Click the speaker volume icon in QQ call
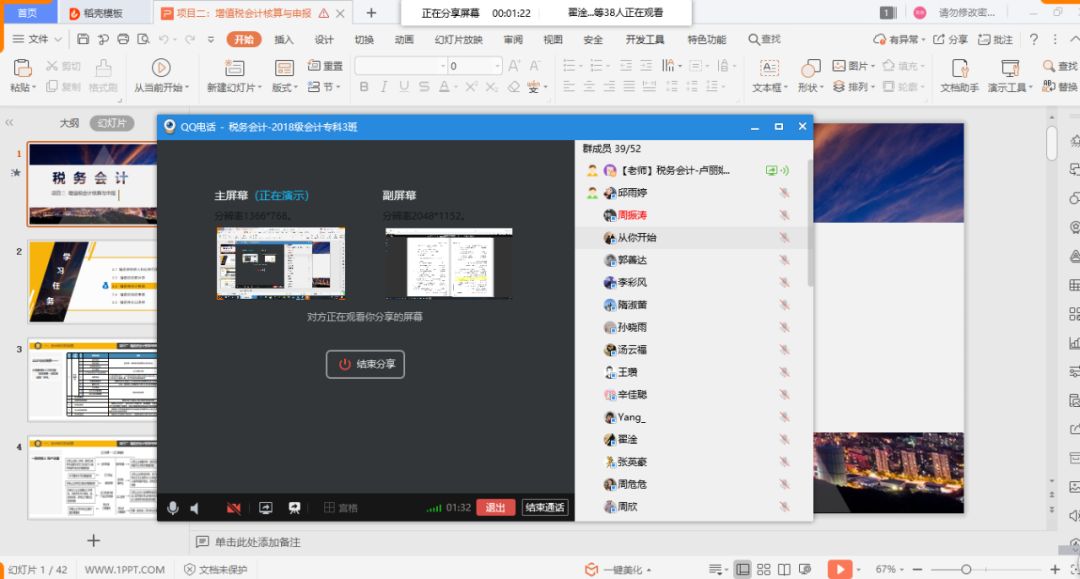 pyautogui.click(x=195, y=508)
